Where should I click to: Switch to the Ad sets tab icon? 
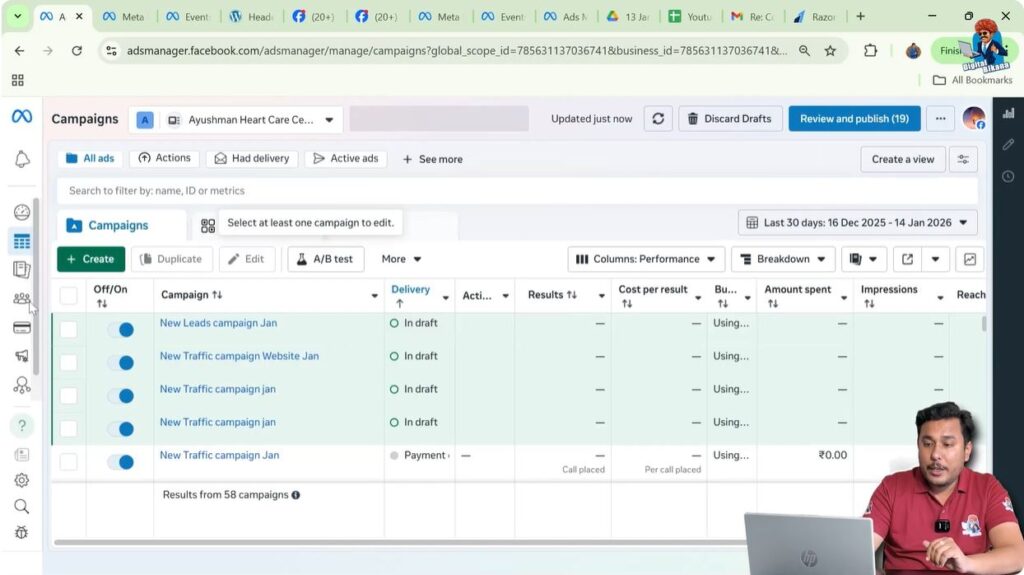coord(208,226)
